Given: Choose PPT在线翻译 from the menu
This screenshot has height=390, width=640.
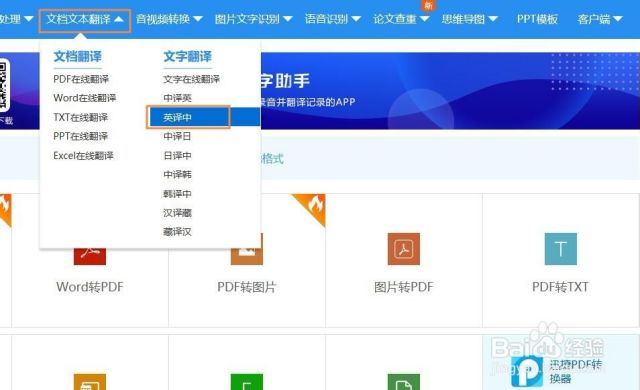Looking at the screenshot, I should (80, 136).
